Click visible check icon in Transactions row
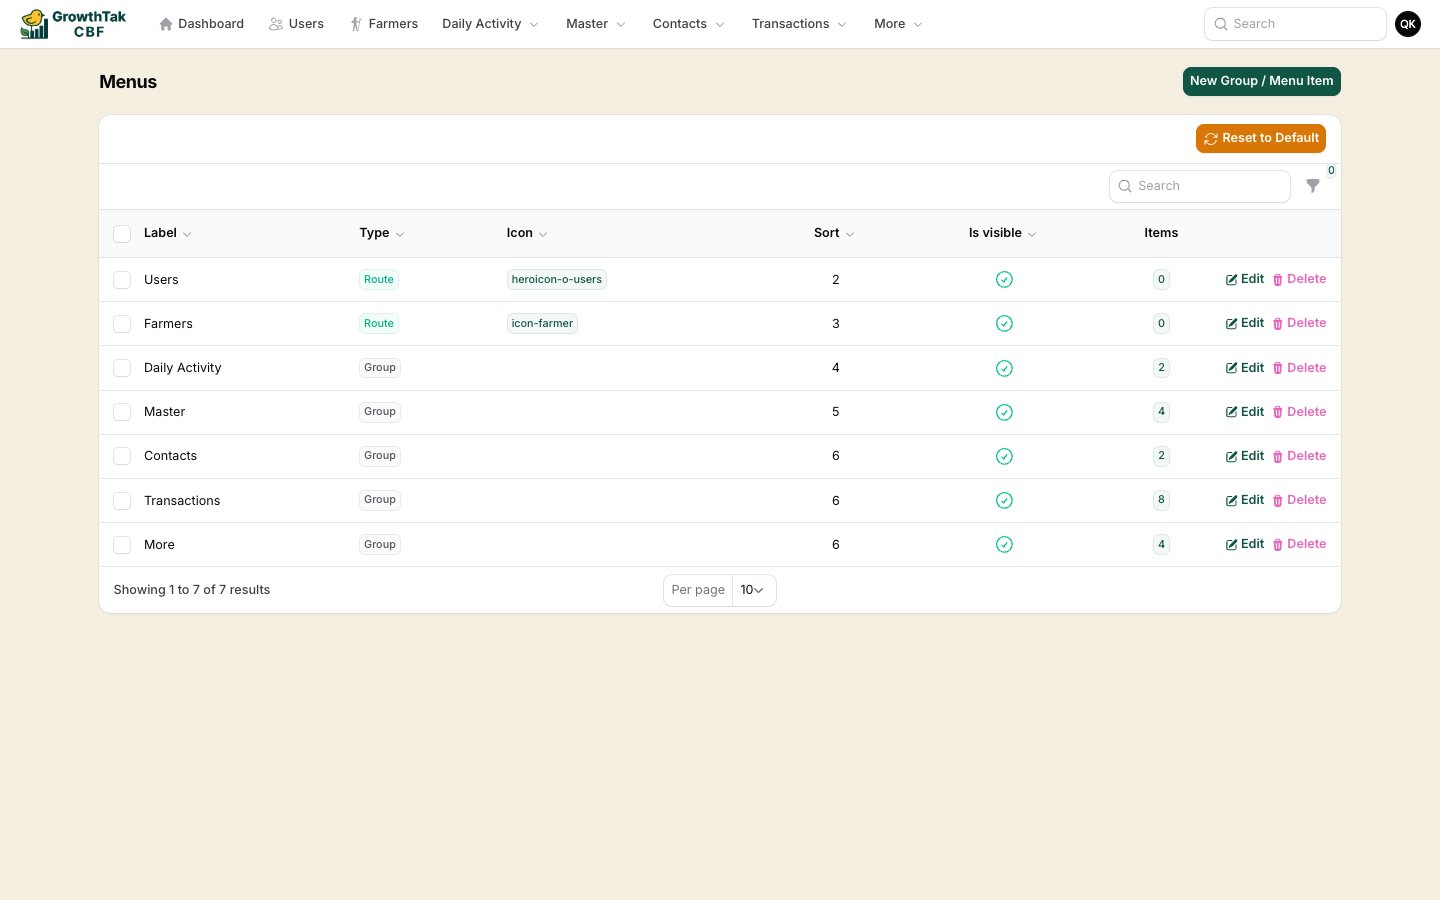 [1004, 500]
